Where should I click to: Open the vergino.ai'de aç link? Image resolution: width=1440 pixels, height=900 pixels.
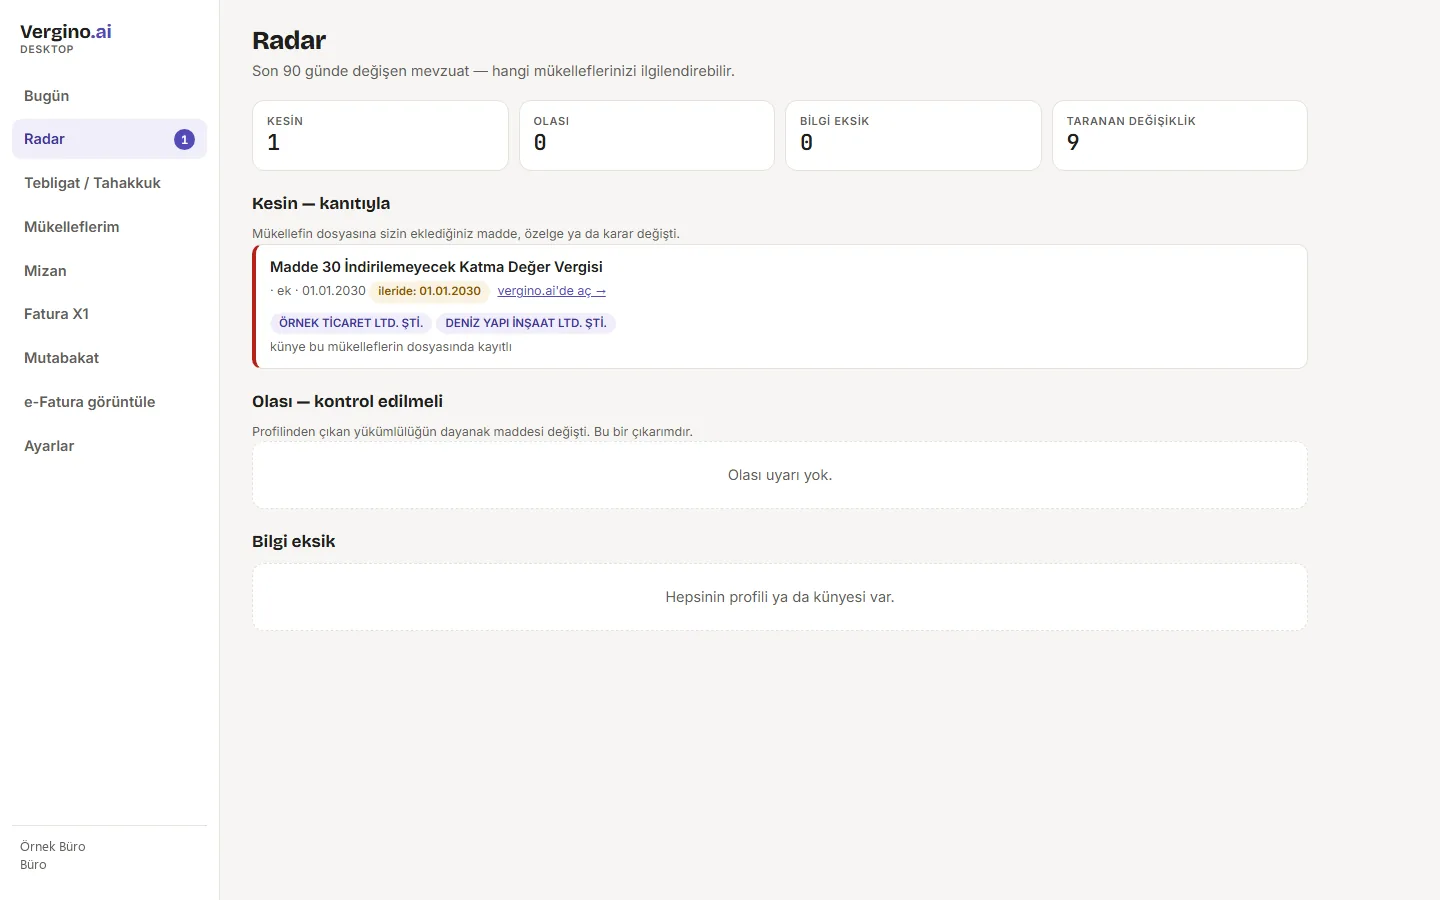[x=552, y=291]
